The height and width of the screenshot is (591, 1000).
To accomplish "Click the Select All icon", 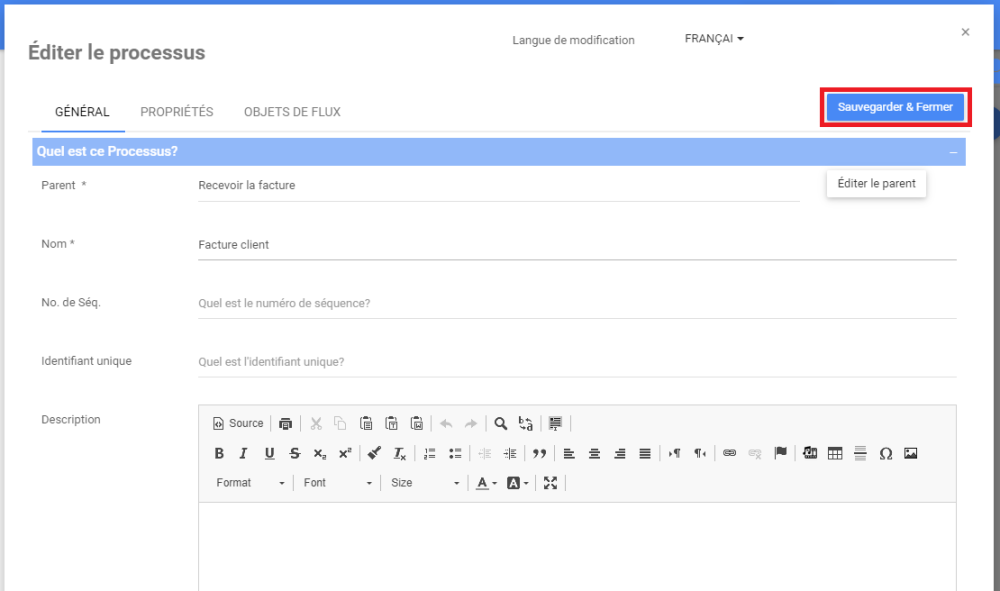I will click(555, 423).
